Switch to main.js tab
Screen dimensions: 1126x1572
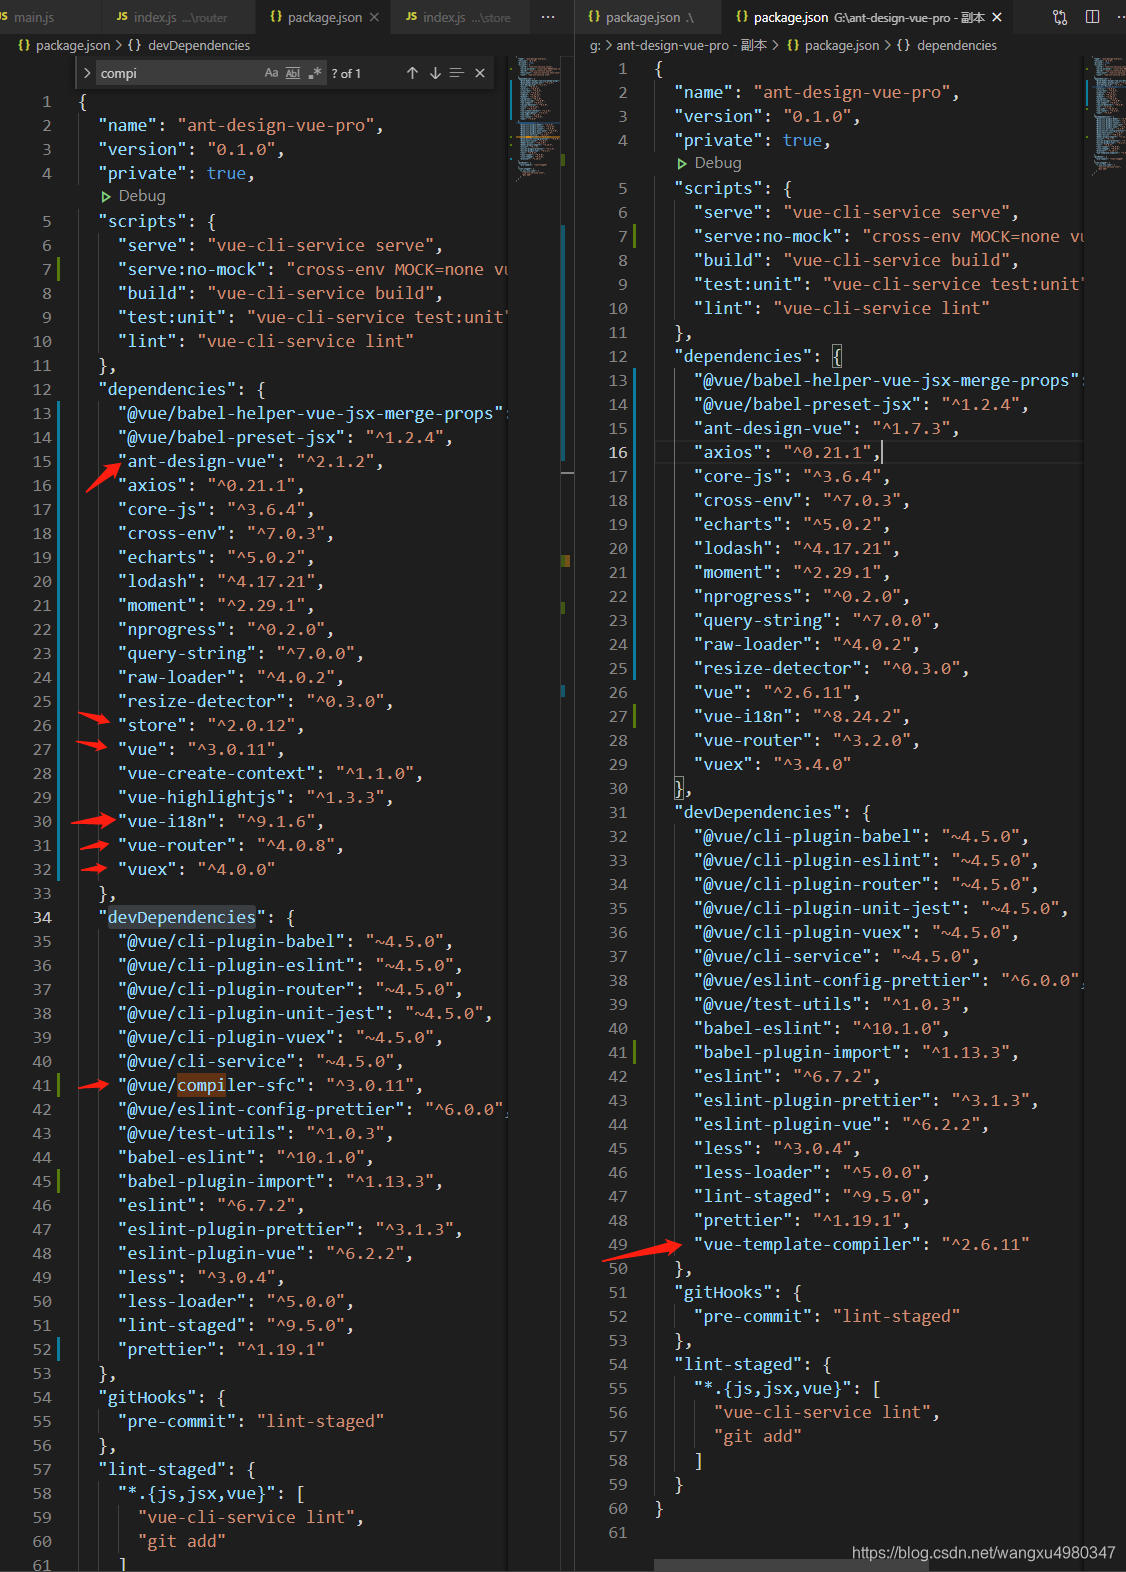35,17
